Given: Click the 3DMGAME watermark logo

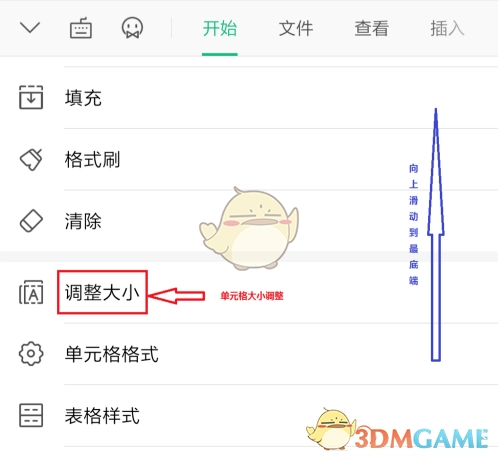Looking at the screenshot, I should click(x=398, y=430).
